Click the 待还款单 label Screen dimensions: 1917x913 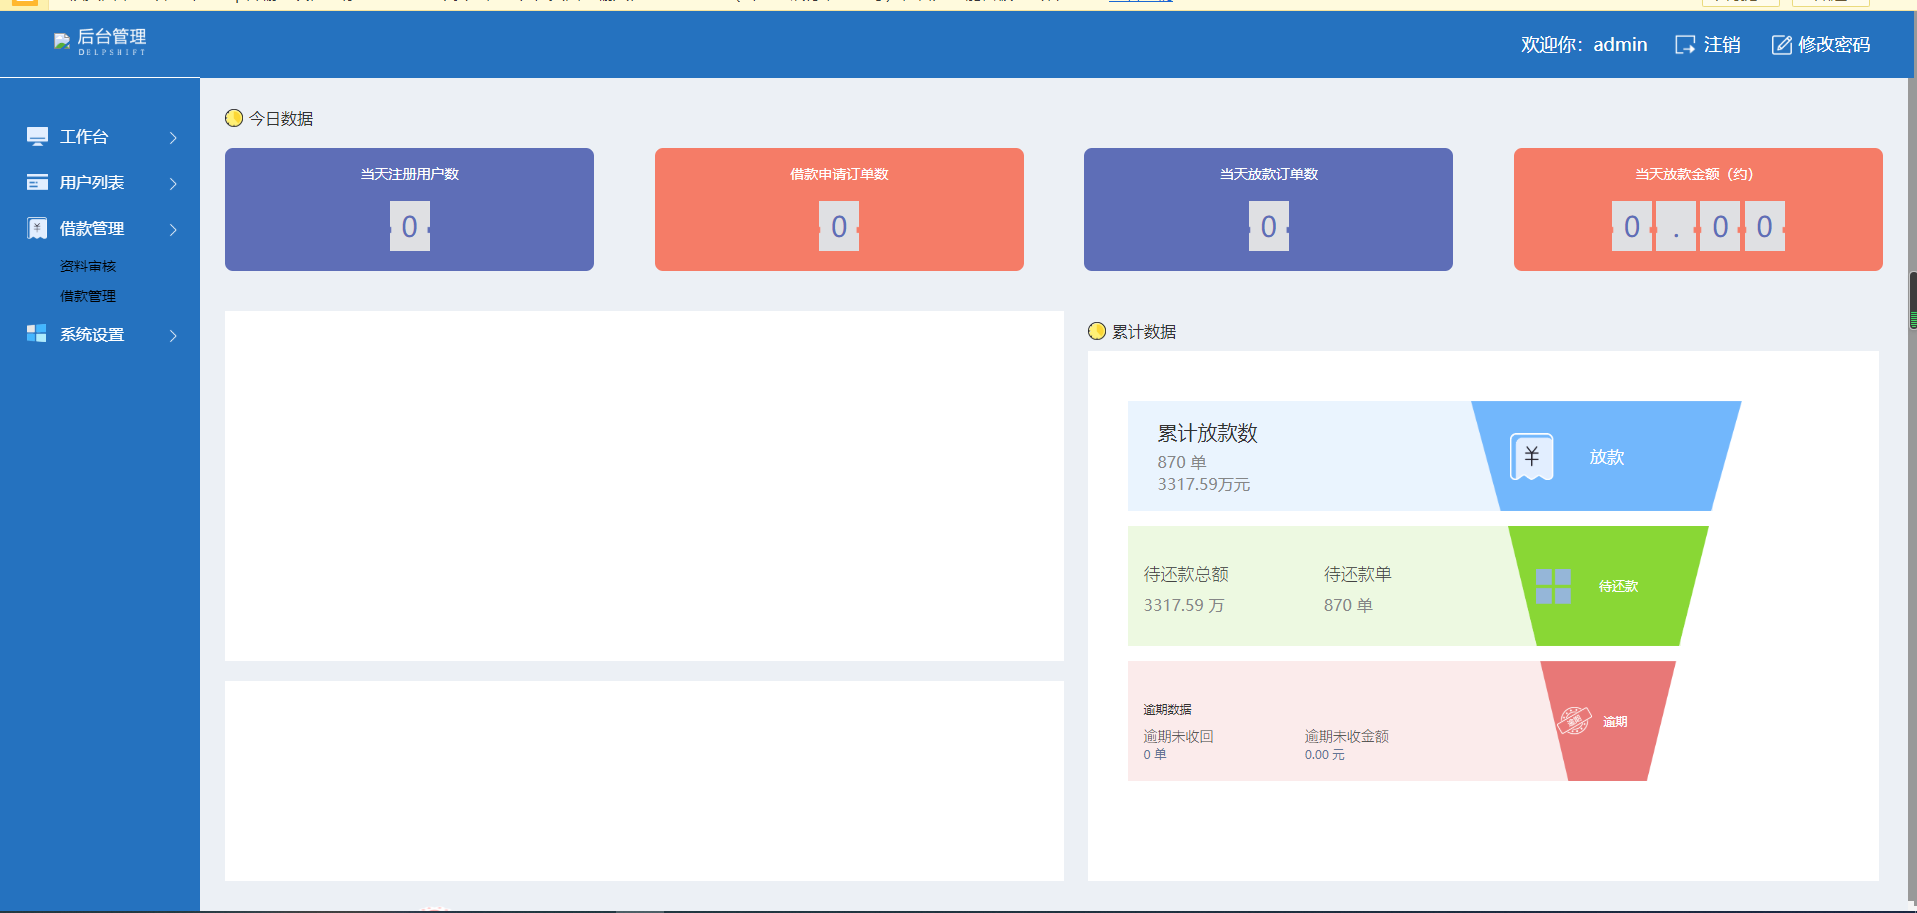coord(1358,574)
